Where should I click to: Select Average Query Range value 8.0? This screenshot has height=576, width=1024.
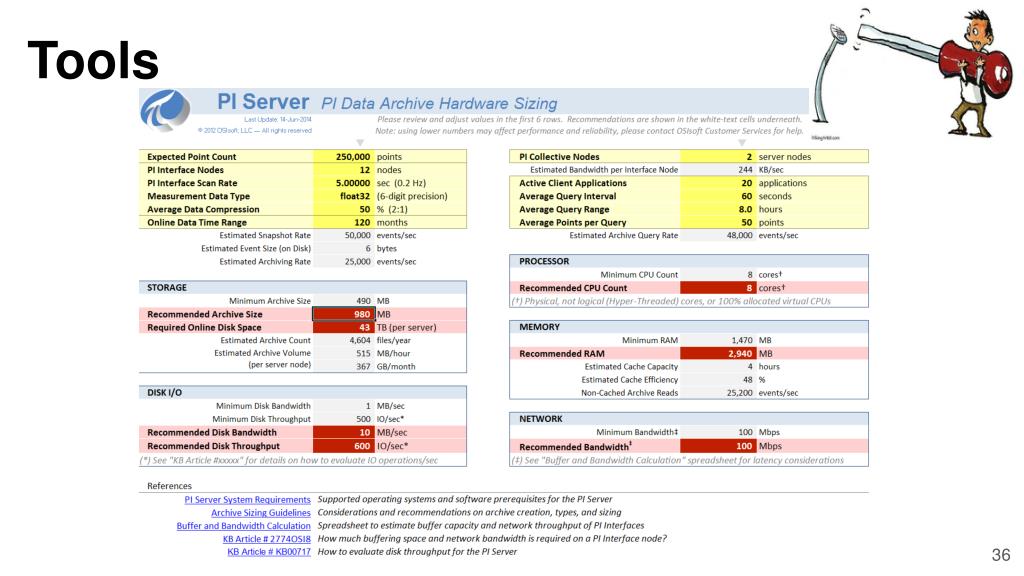click(718, 209)
